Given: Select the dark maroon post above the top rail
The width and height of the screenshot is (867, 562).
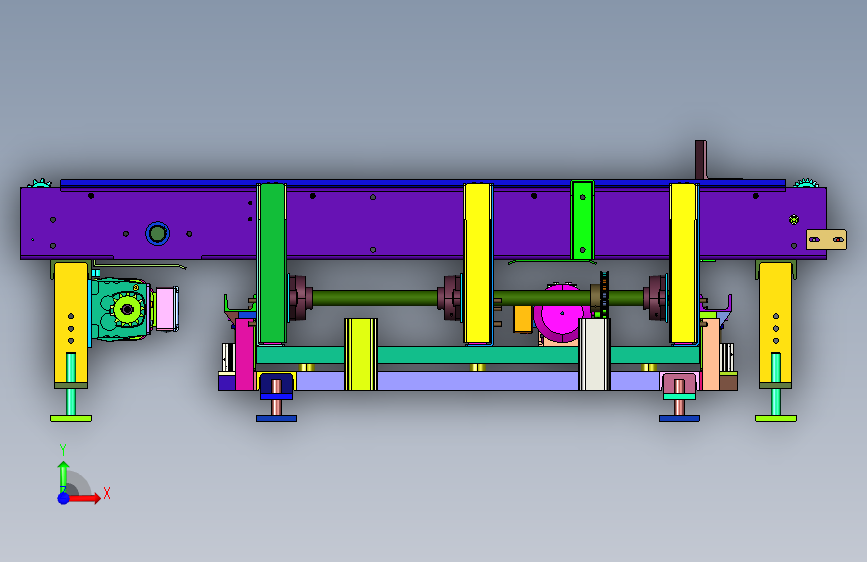Looking at the screenshot, I should (x=701, y=160).
